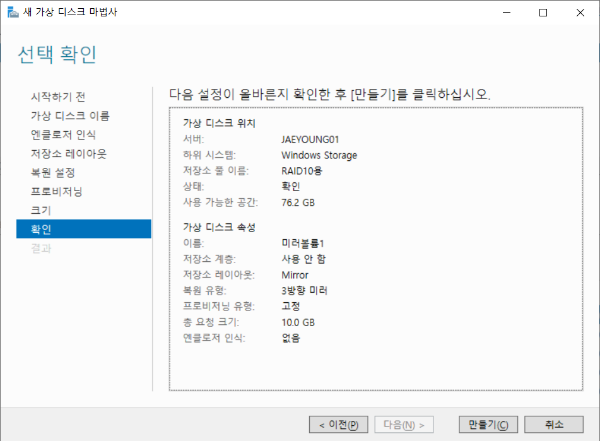Select the 엔클로저 인식 step
The image size is (600, 441).
tap(63, 134)
